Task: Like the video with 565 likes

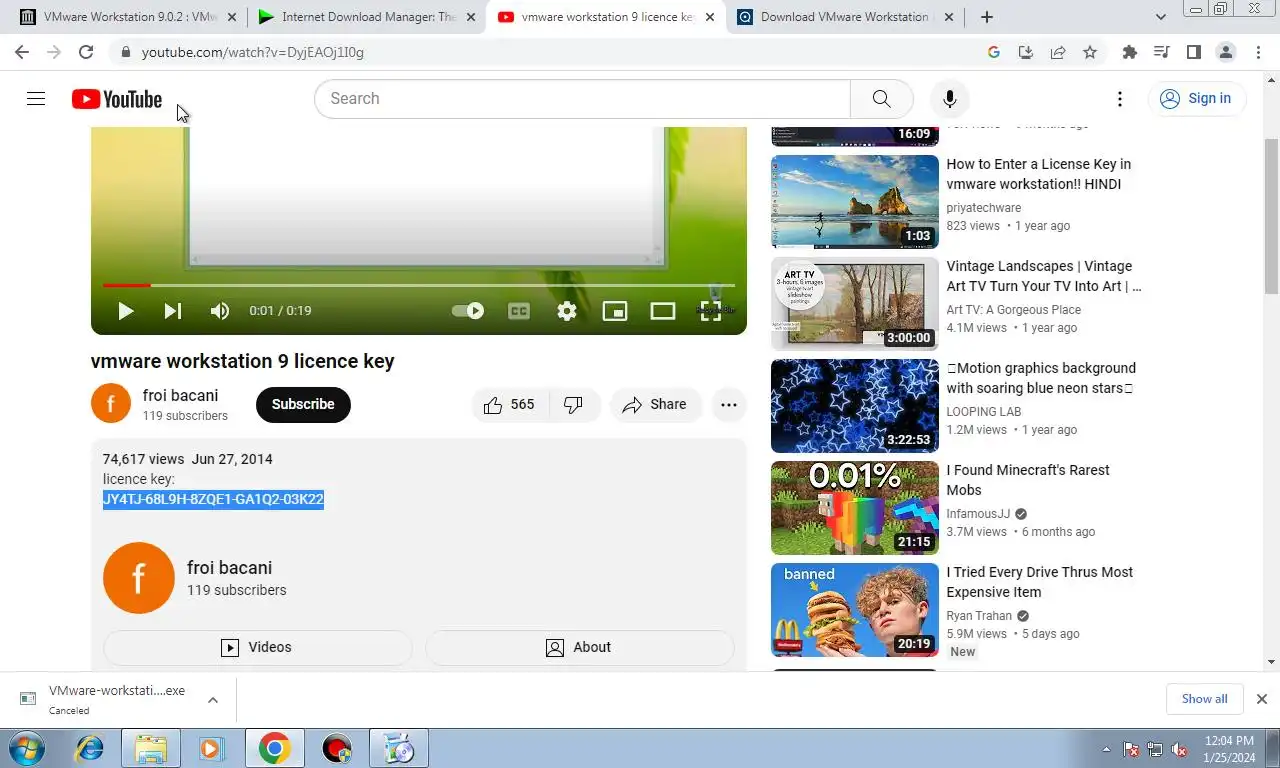Action: tap(510, 405)
